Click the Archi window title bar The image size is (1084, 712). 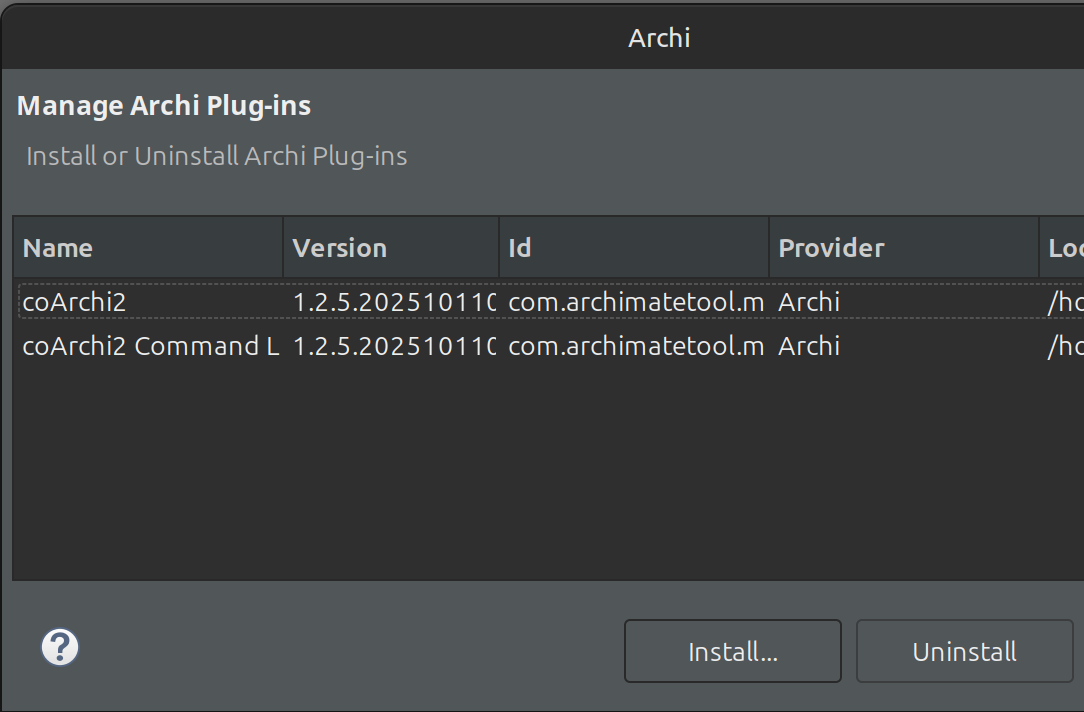(x=659, y=38)
